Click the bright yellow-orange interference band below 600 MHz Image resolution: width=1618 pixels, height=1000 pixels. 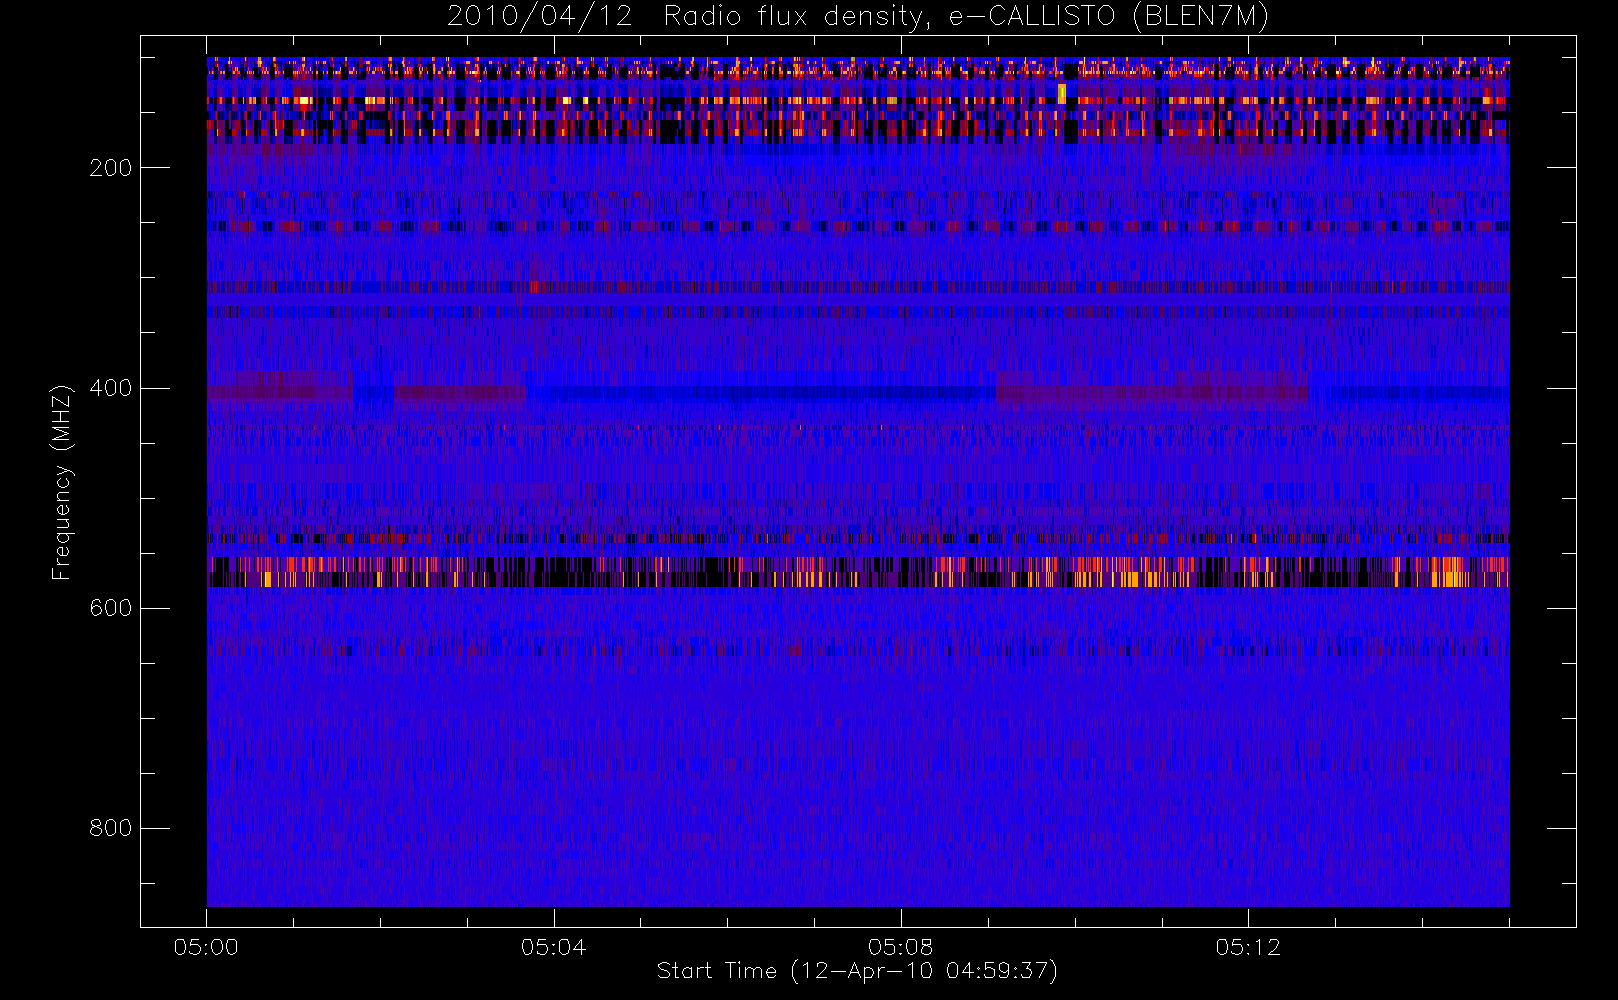pos(858,572)
